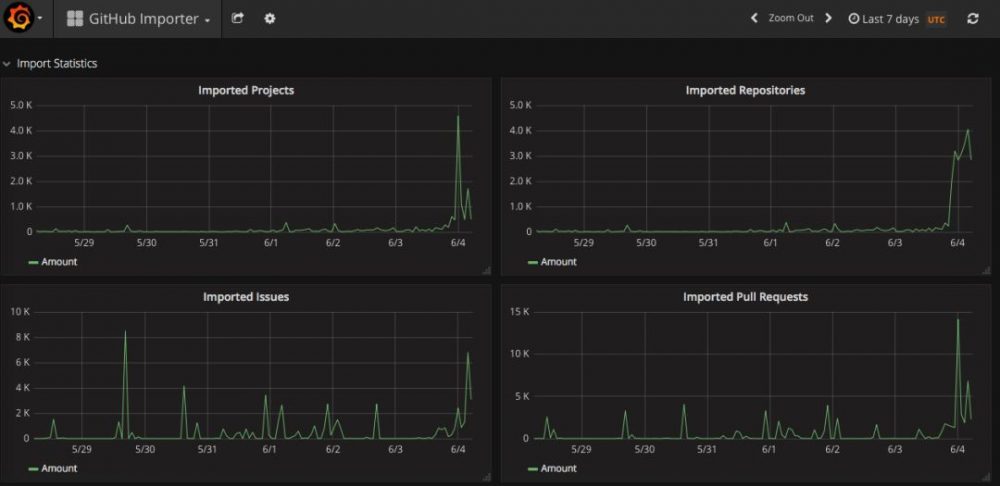Screen dimensions: 1000x486
Task: Click the dashboard grid icon beside GitHub Importer
Action: point(75,18)
